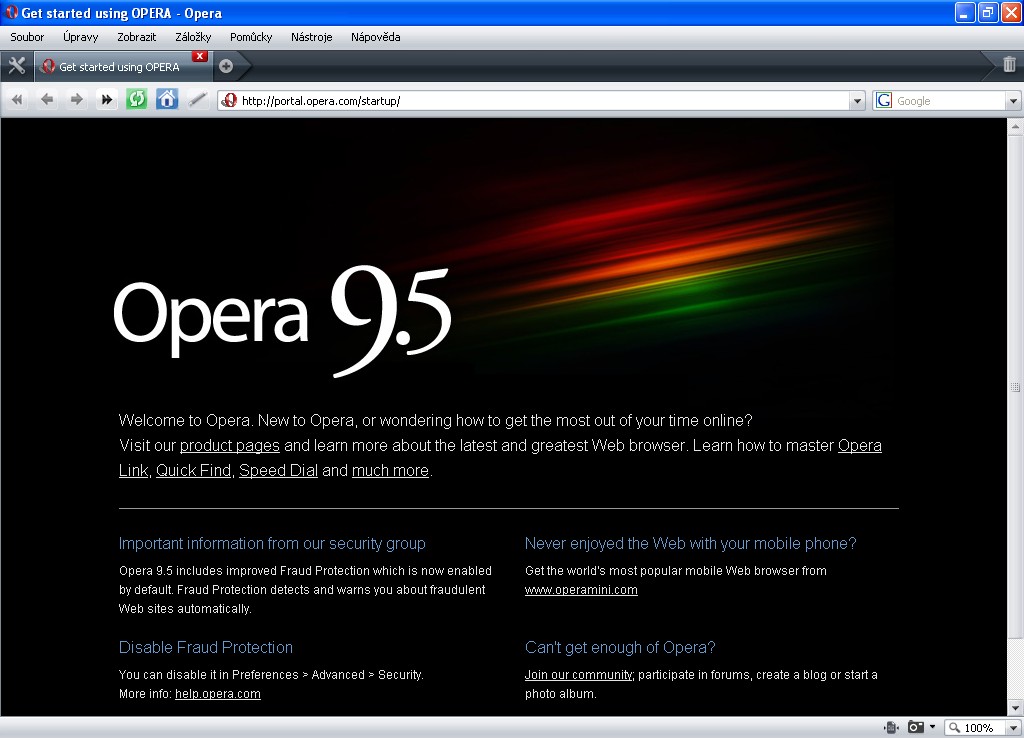Select the Get started using OPERA tab
Screen dimensions: 1024x738
121,67
